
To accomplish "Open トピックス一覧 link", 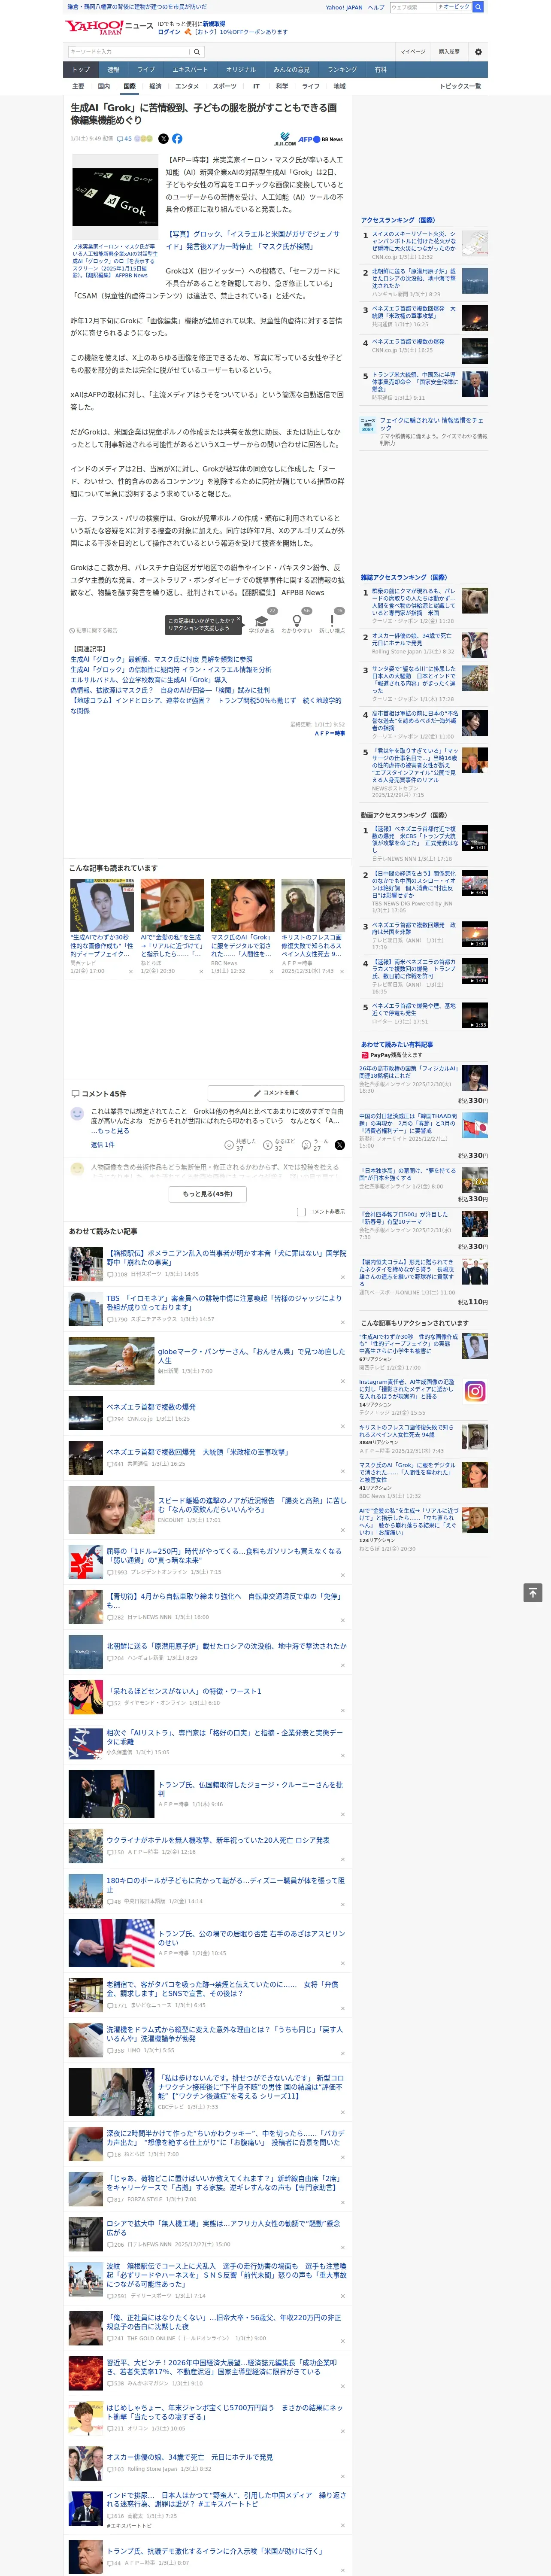I will point(460,86).
